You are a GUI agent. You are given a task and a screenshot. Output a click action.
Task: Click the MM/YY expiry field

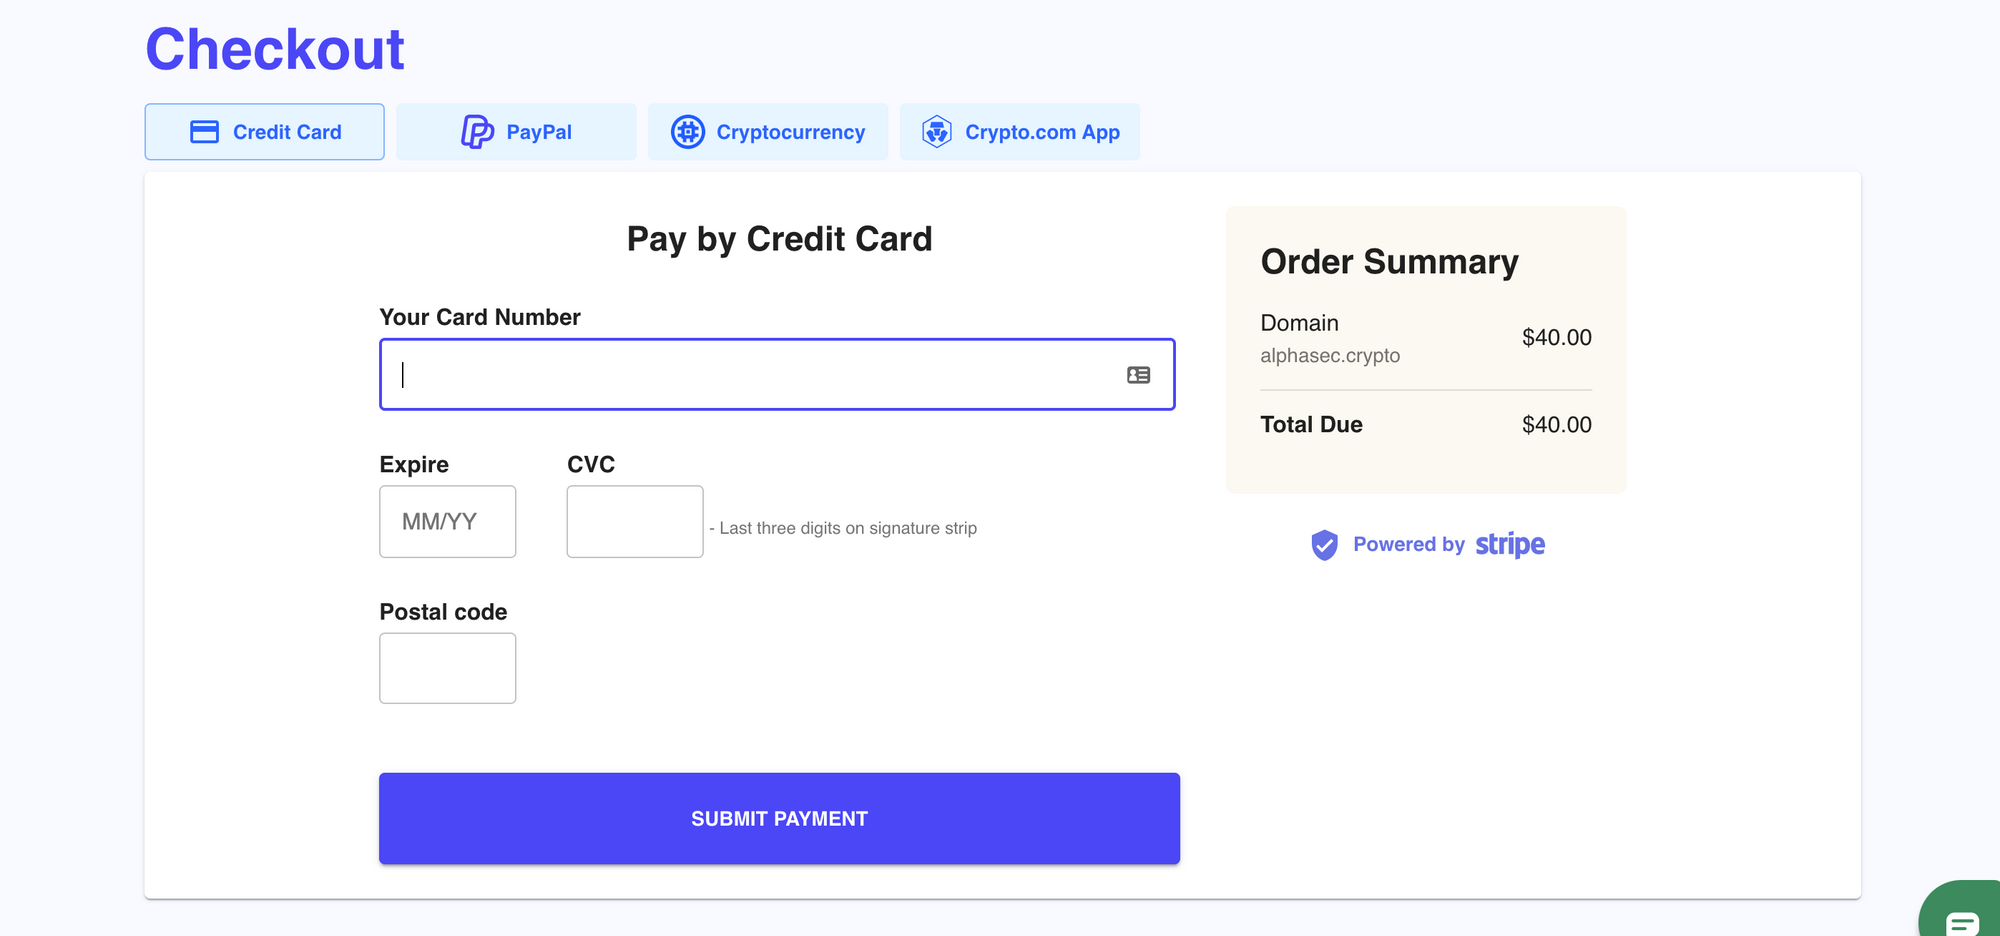447,521
